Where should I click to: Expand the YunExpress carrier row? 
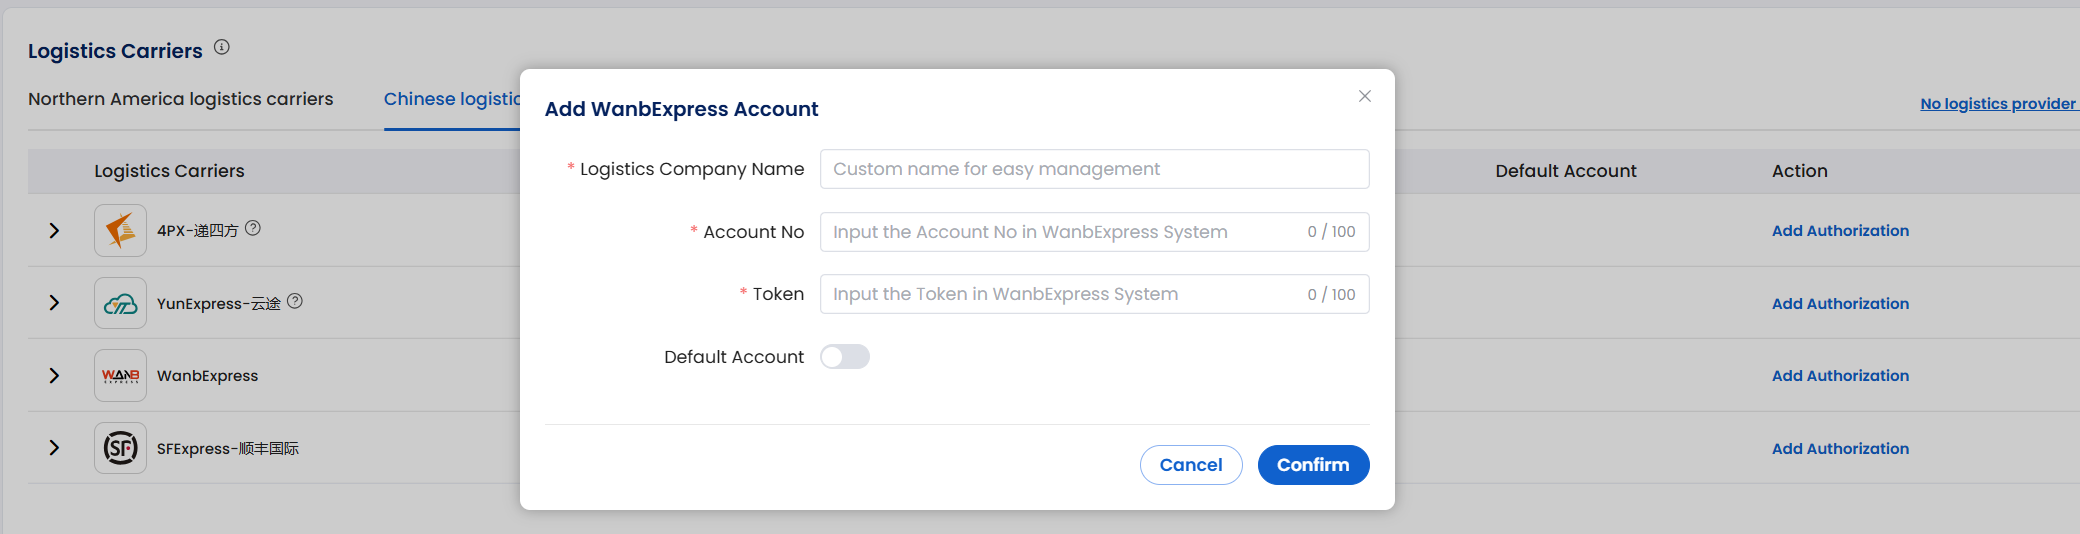coord(54,303)
